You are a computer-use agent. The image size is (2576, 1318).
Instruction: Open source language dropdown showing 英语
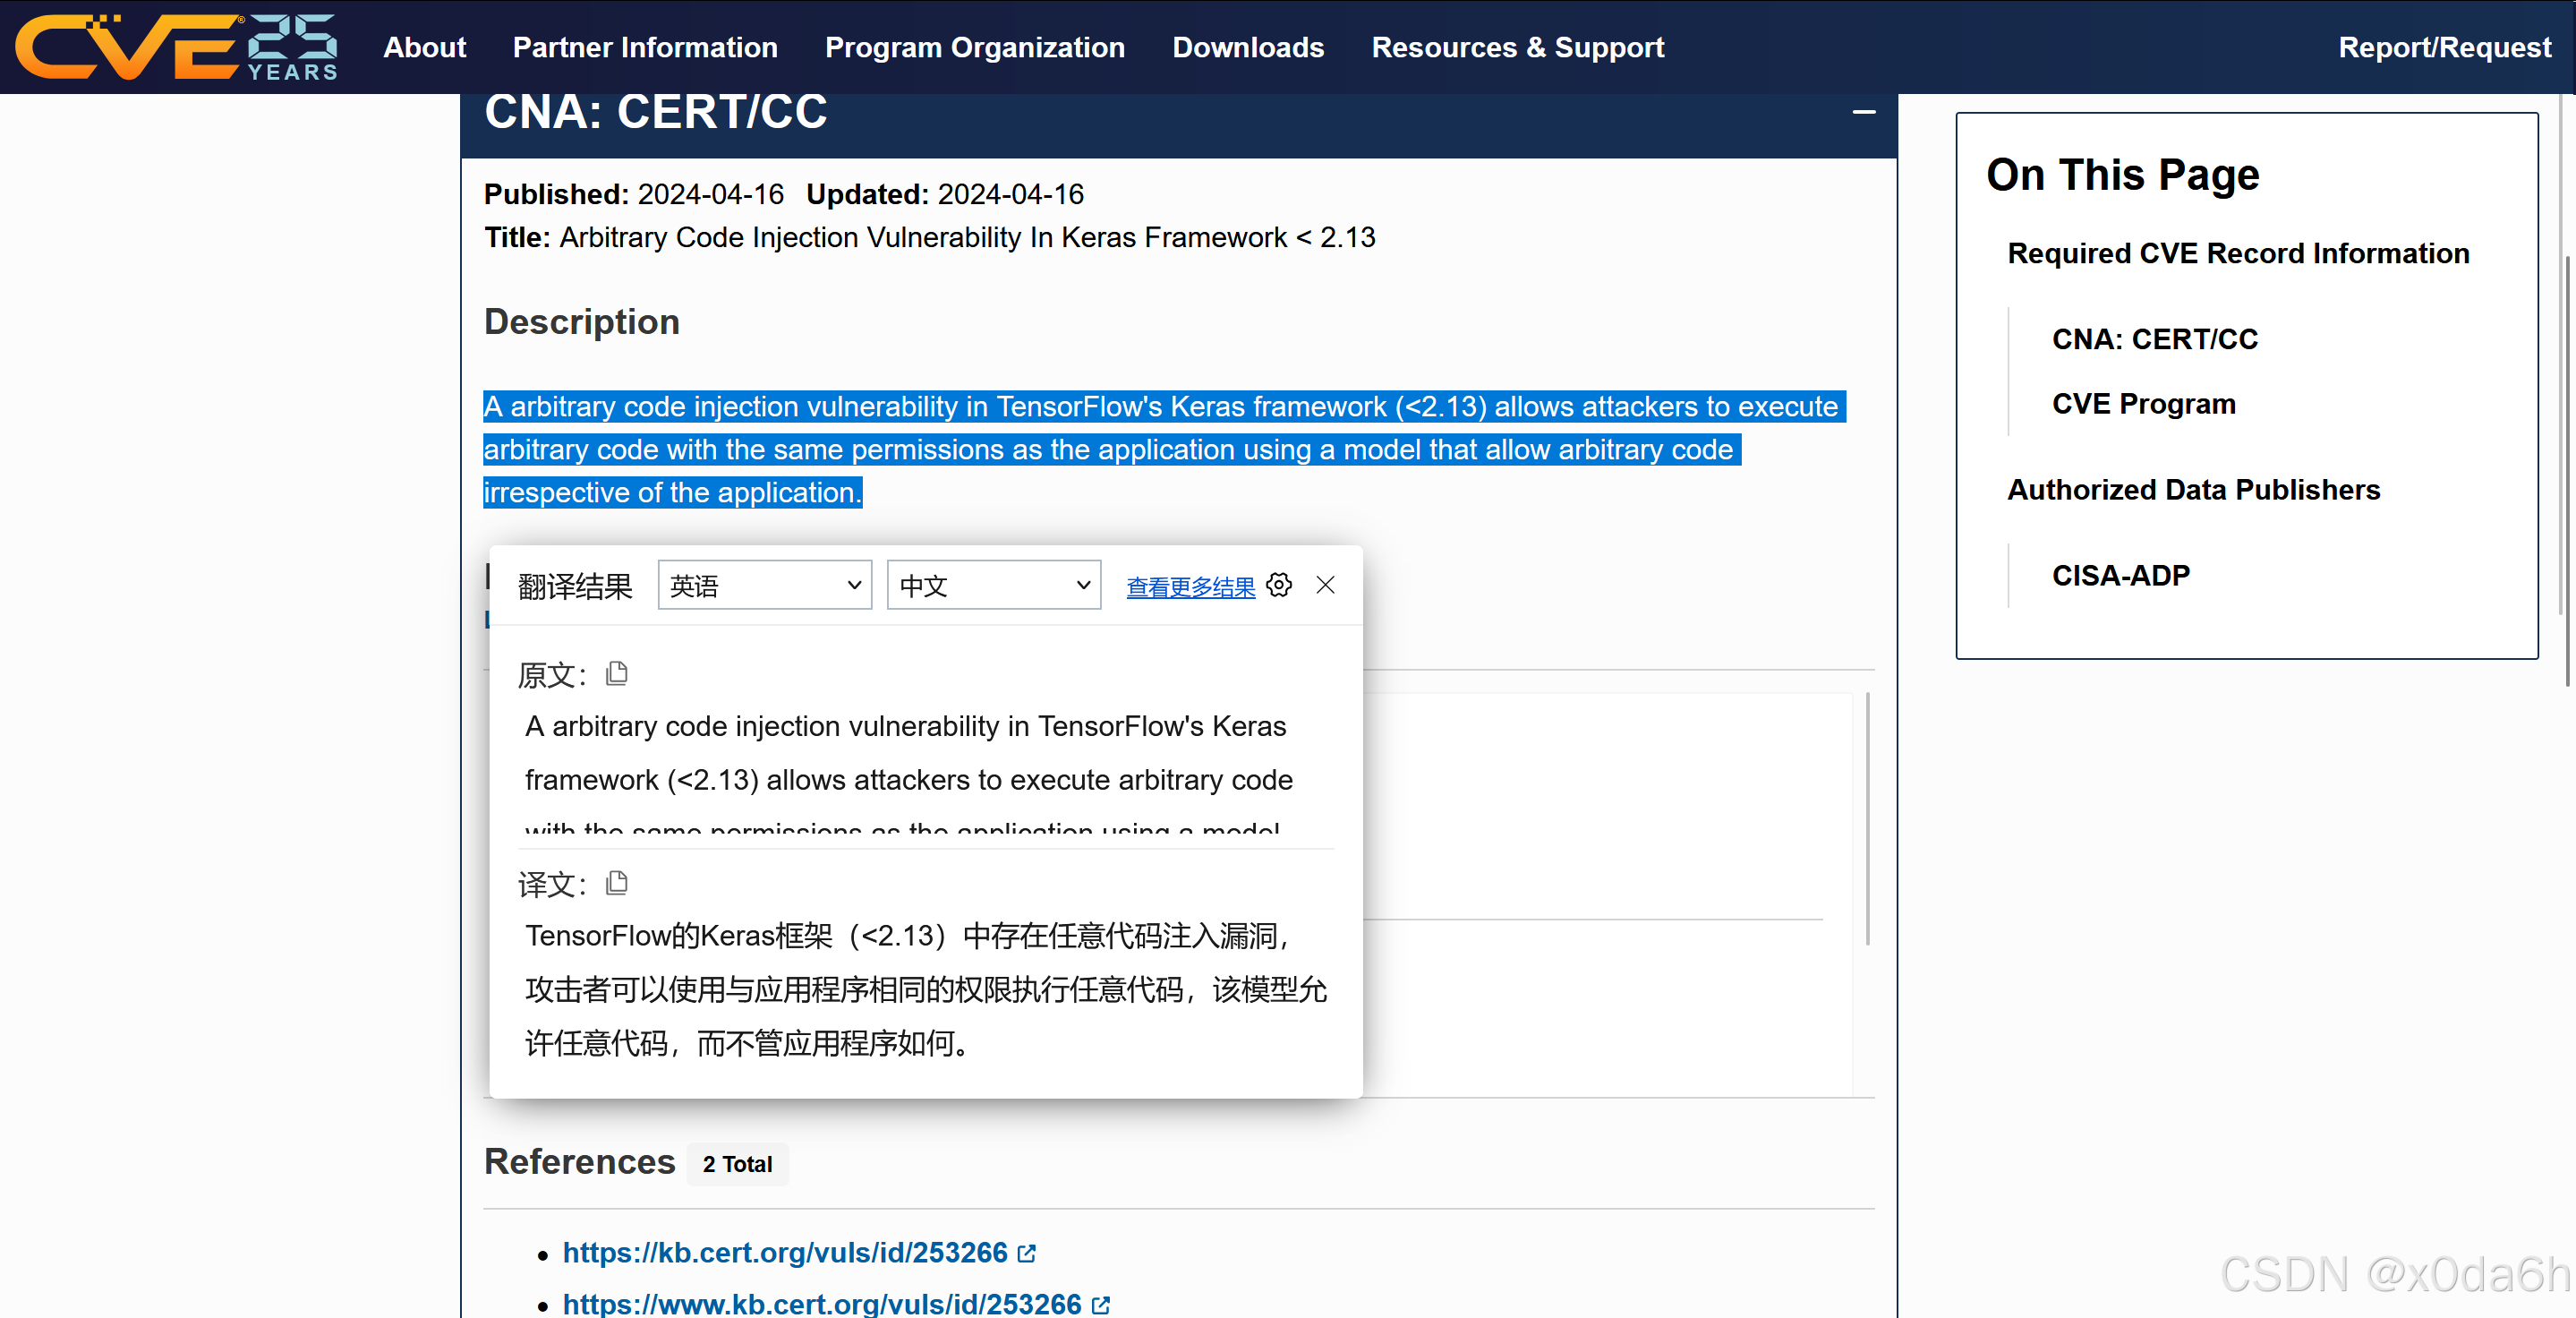pyautogui.click(x=764, y=586)
